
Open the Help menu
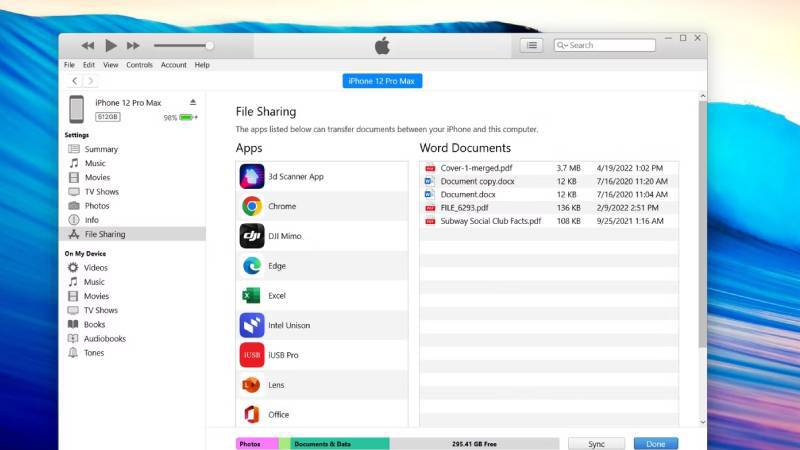202,65
